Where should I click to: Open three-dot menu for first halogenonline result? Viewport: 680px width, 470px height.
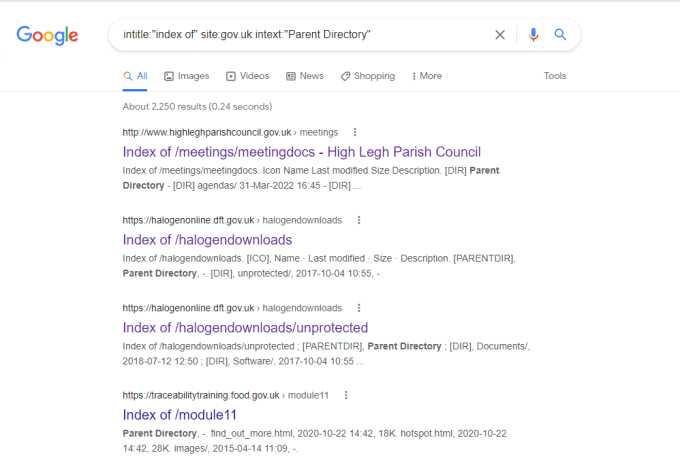coord(359,220)
